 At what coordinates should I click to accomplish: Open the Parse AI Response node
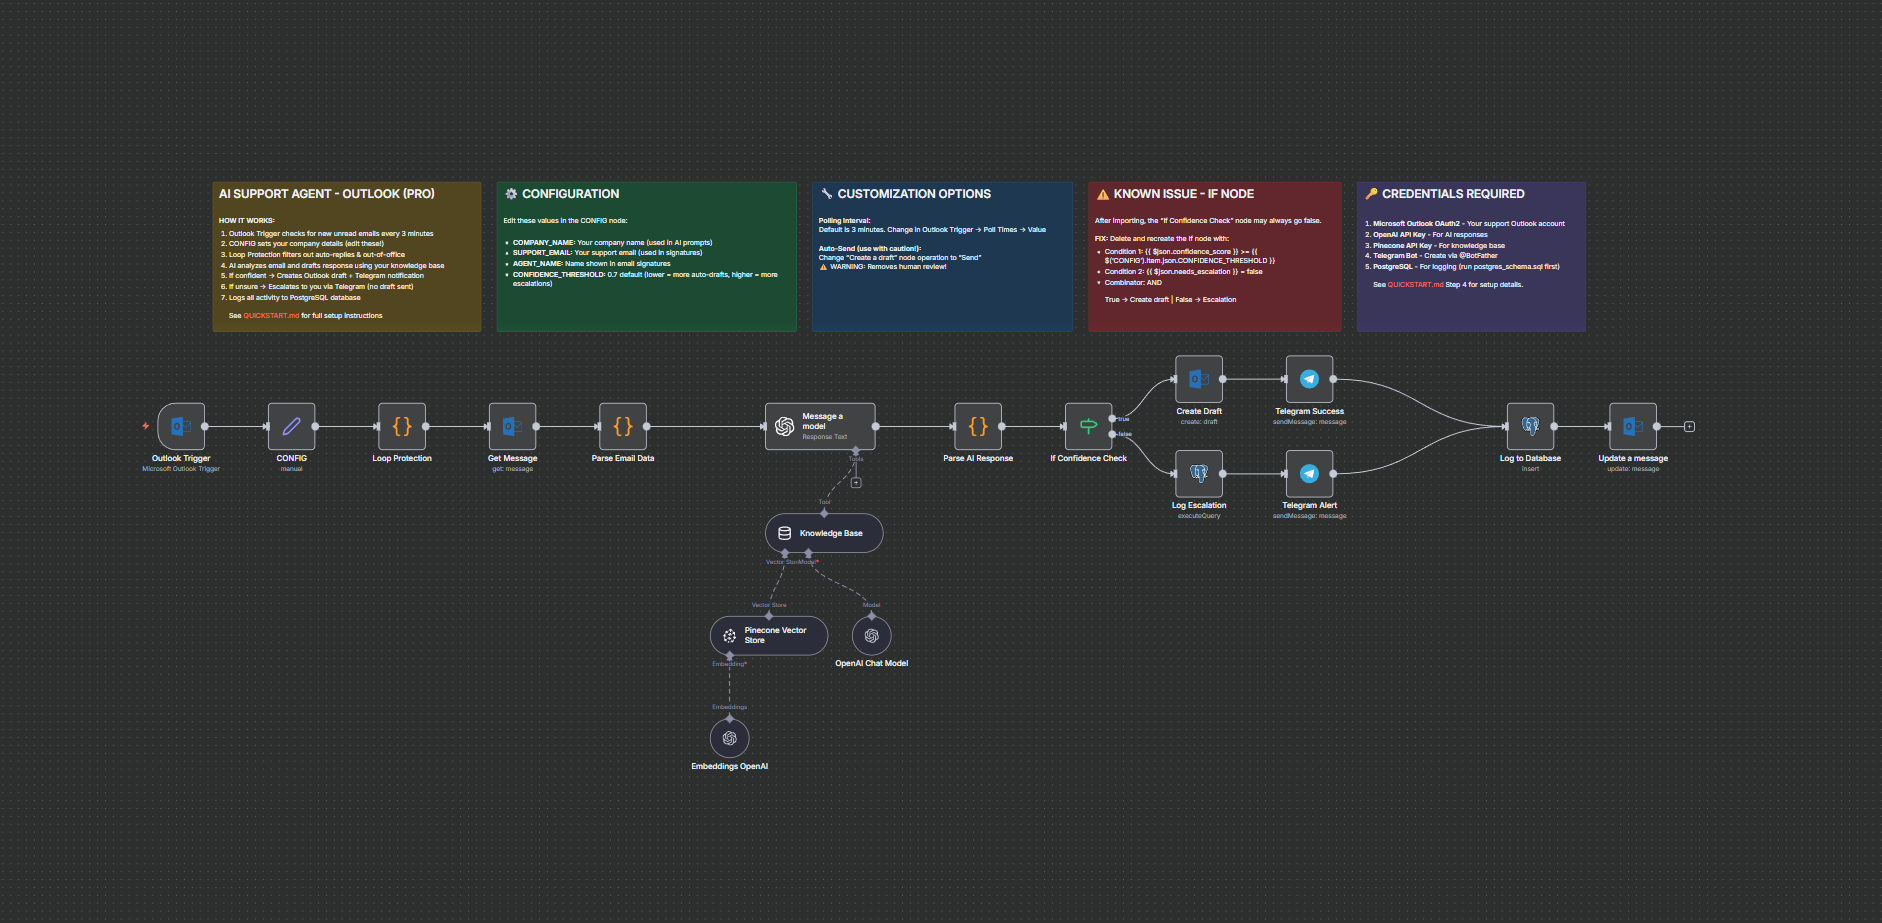[x=978, y=426]
